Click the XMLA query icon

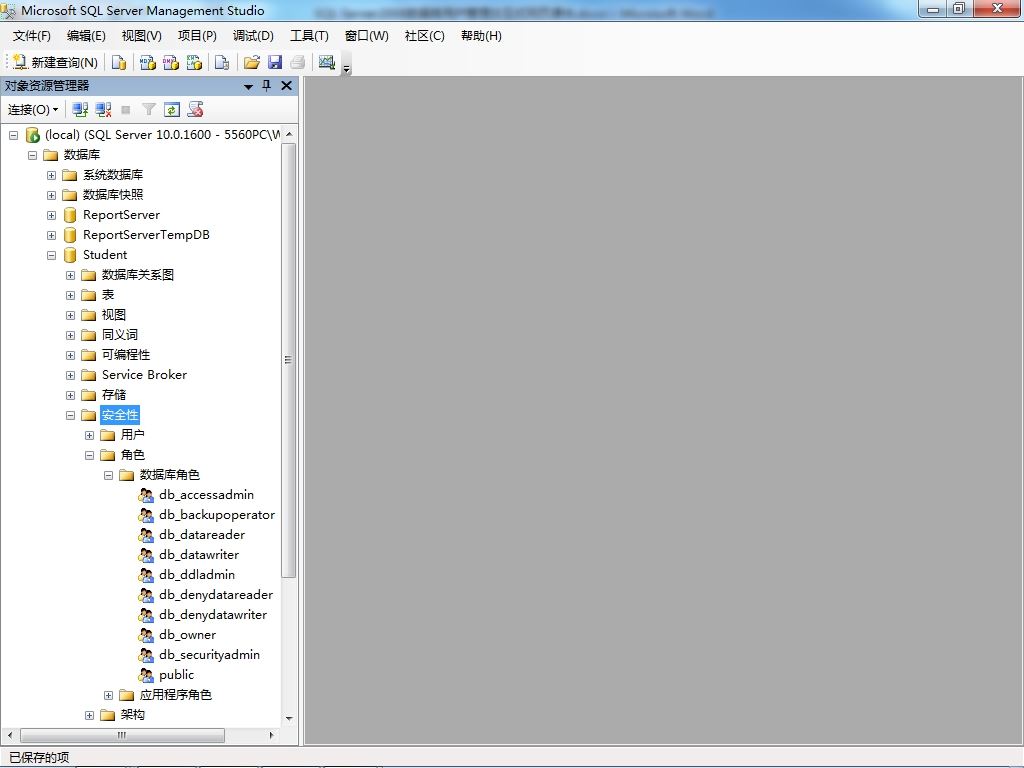(194, 62)
